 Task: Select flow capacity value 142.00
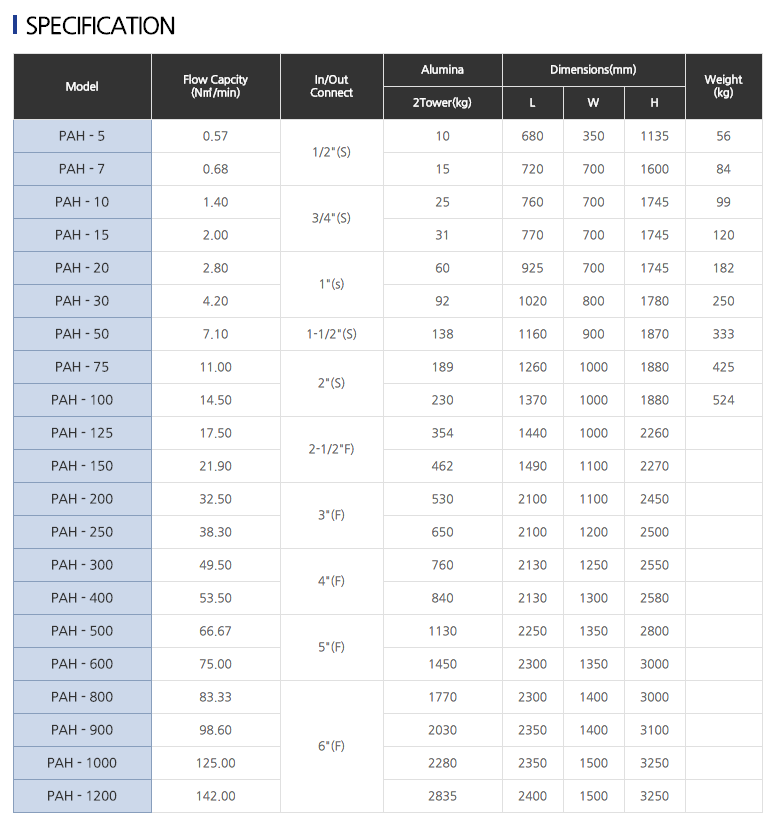coord(215,796)
